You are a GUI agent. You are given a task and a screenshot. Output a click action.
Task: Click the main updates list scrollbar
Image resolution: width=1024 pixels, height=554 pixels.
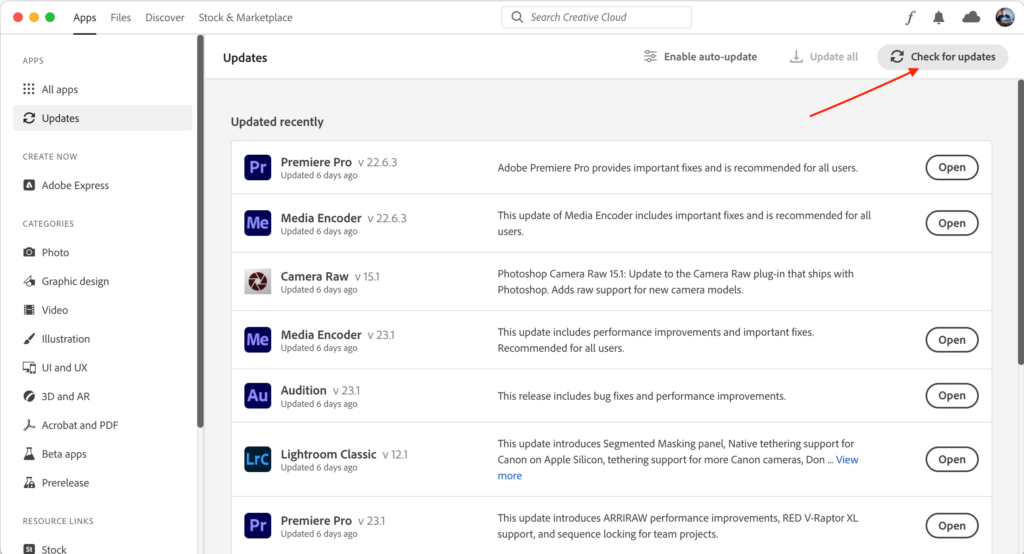1020,222
